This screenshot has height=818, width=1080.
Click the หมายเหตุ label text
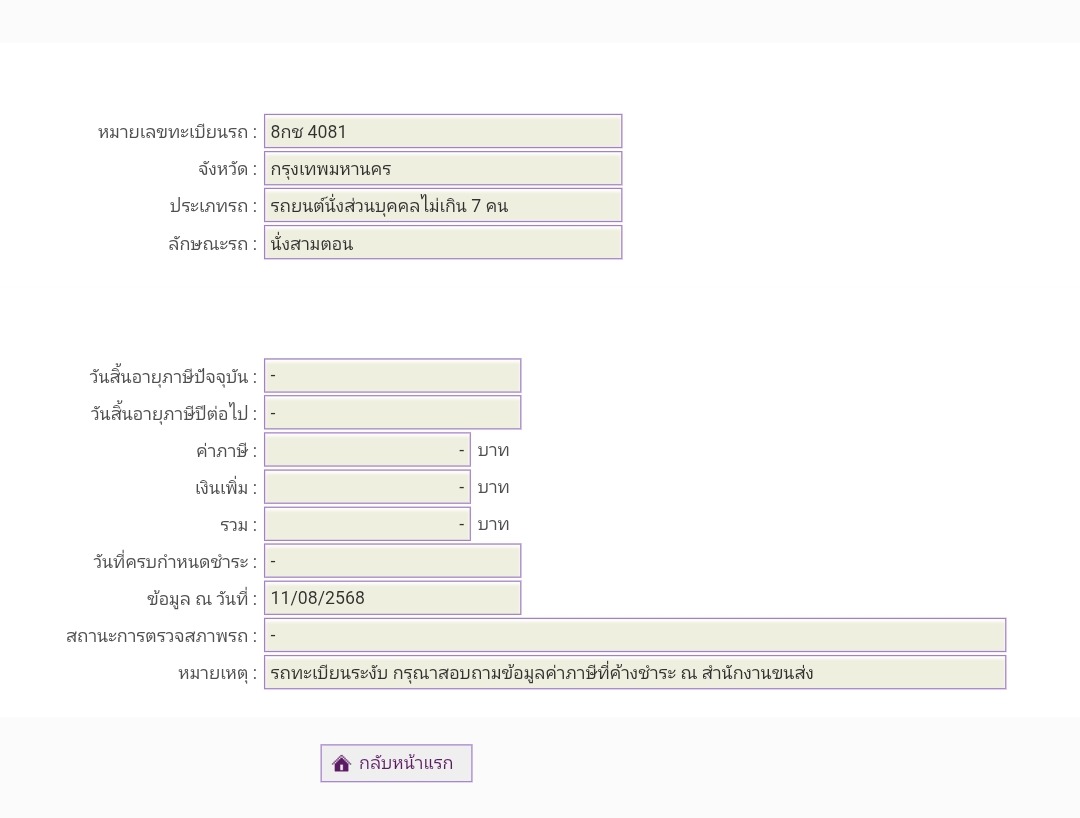[x=216, y=673]
